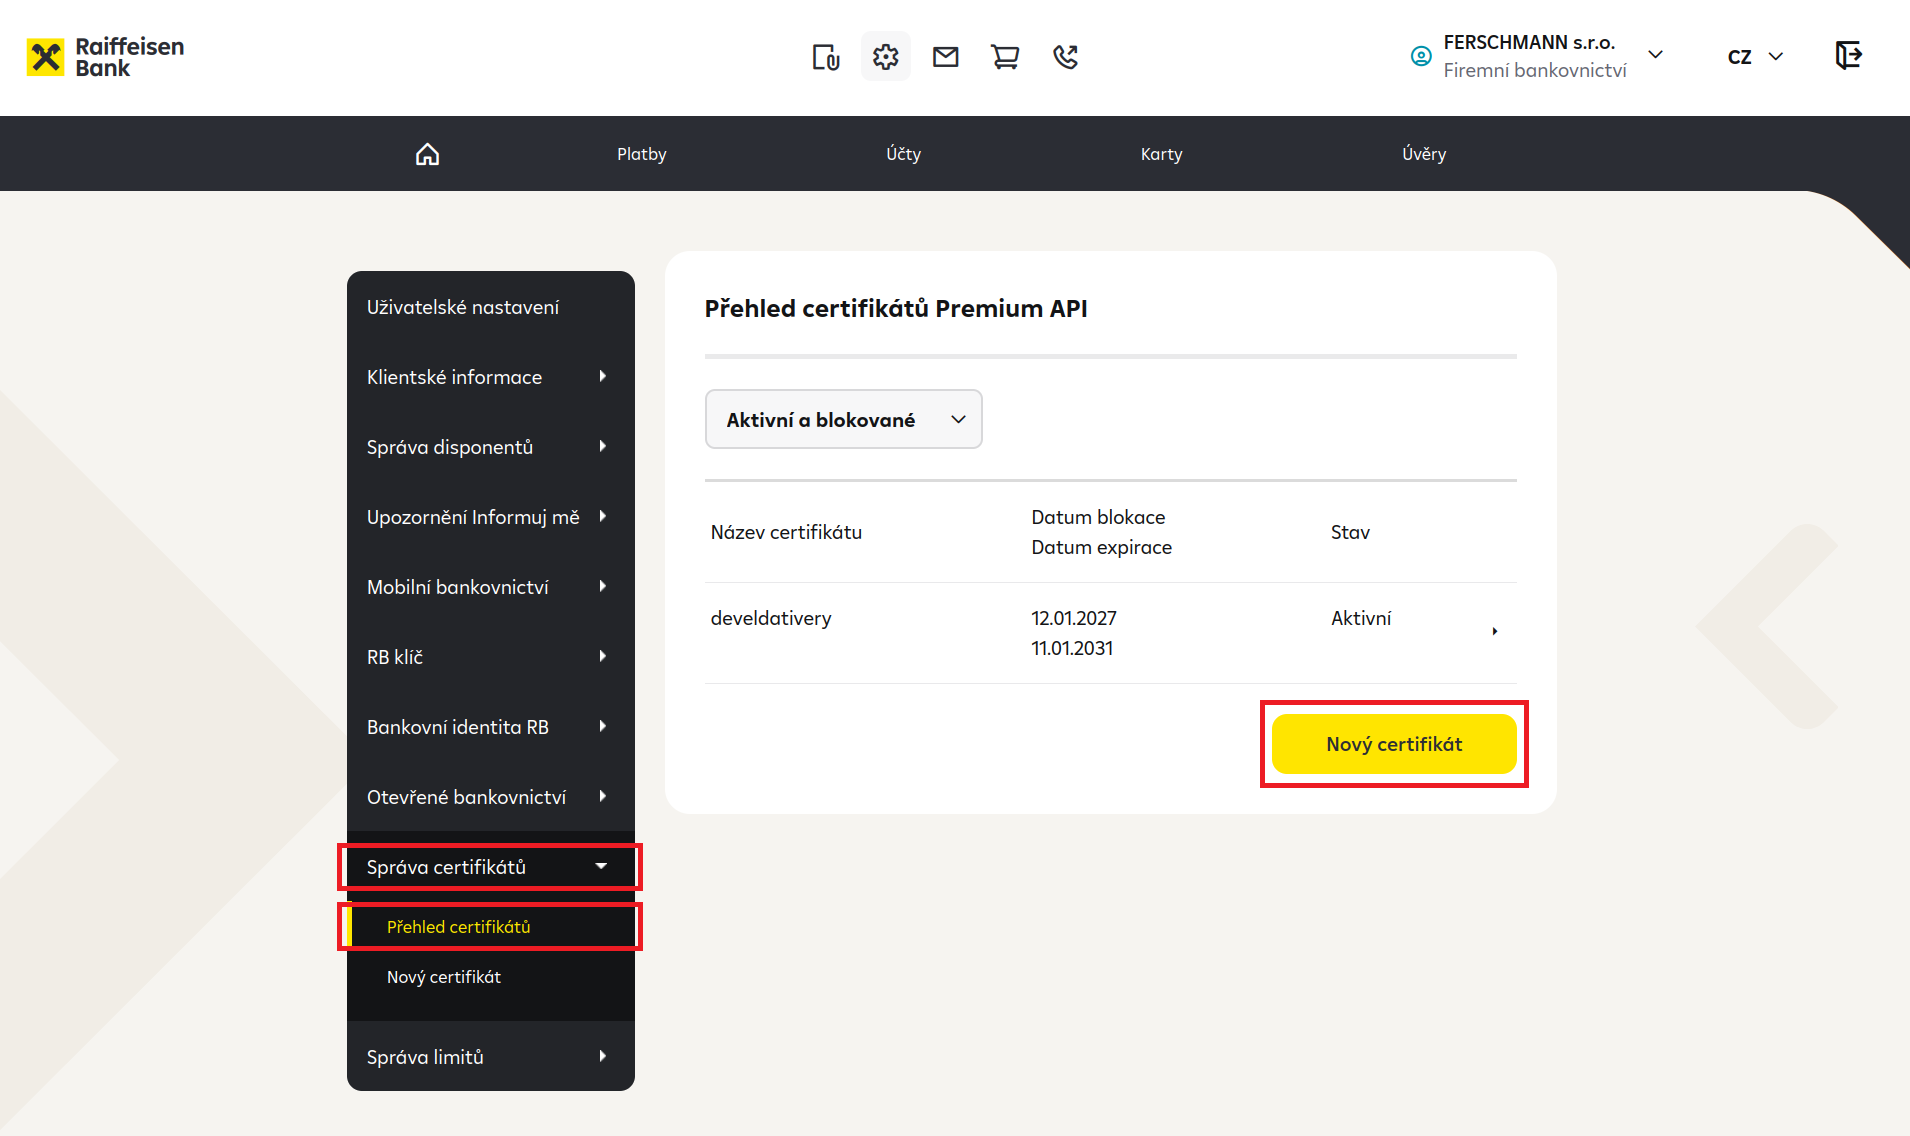
Task: Select Přehled certifikátů sidebar item
Action: [490, 927]
